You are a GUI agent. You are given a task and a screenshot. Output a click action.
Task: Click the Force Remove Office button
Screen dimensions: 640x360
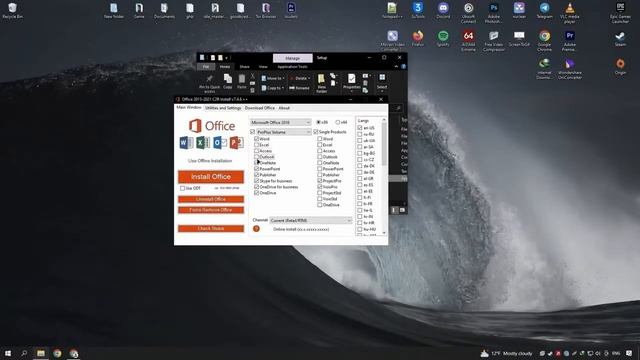point(211,210)
